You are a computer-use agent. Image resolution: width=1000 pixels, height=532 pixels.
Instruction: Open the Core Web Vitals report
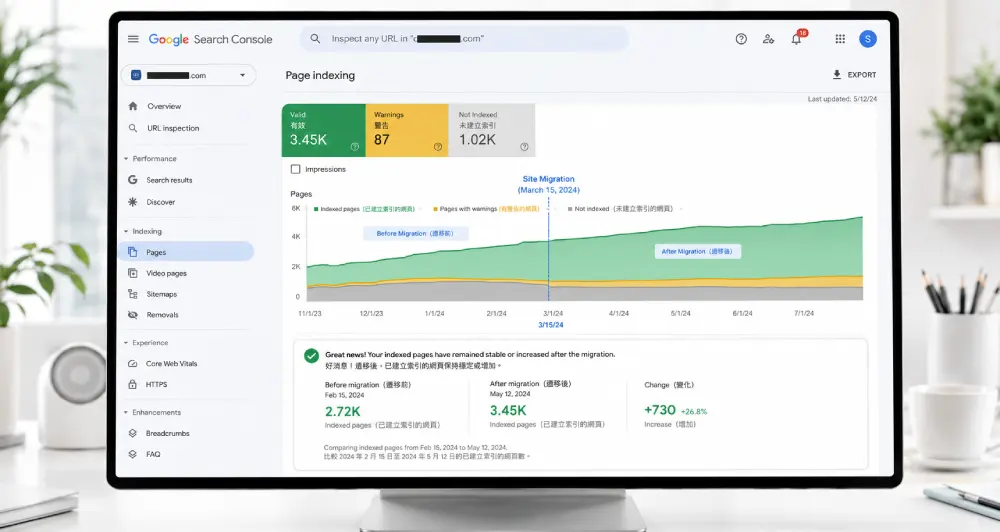coord(172,364)
